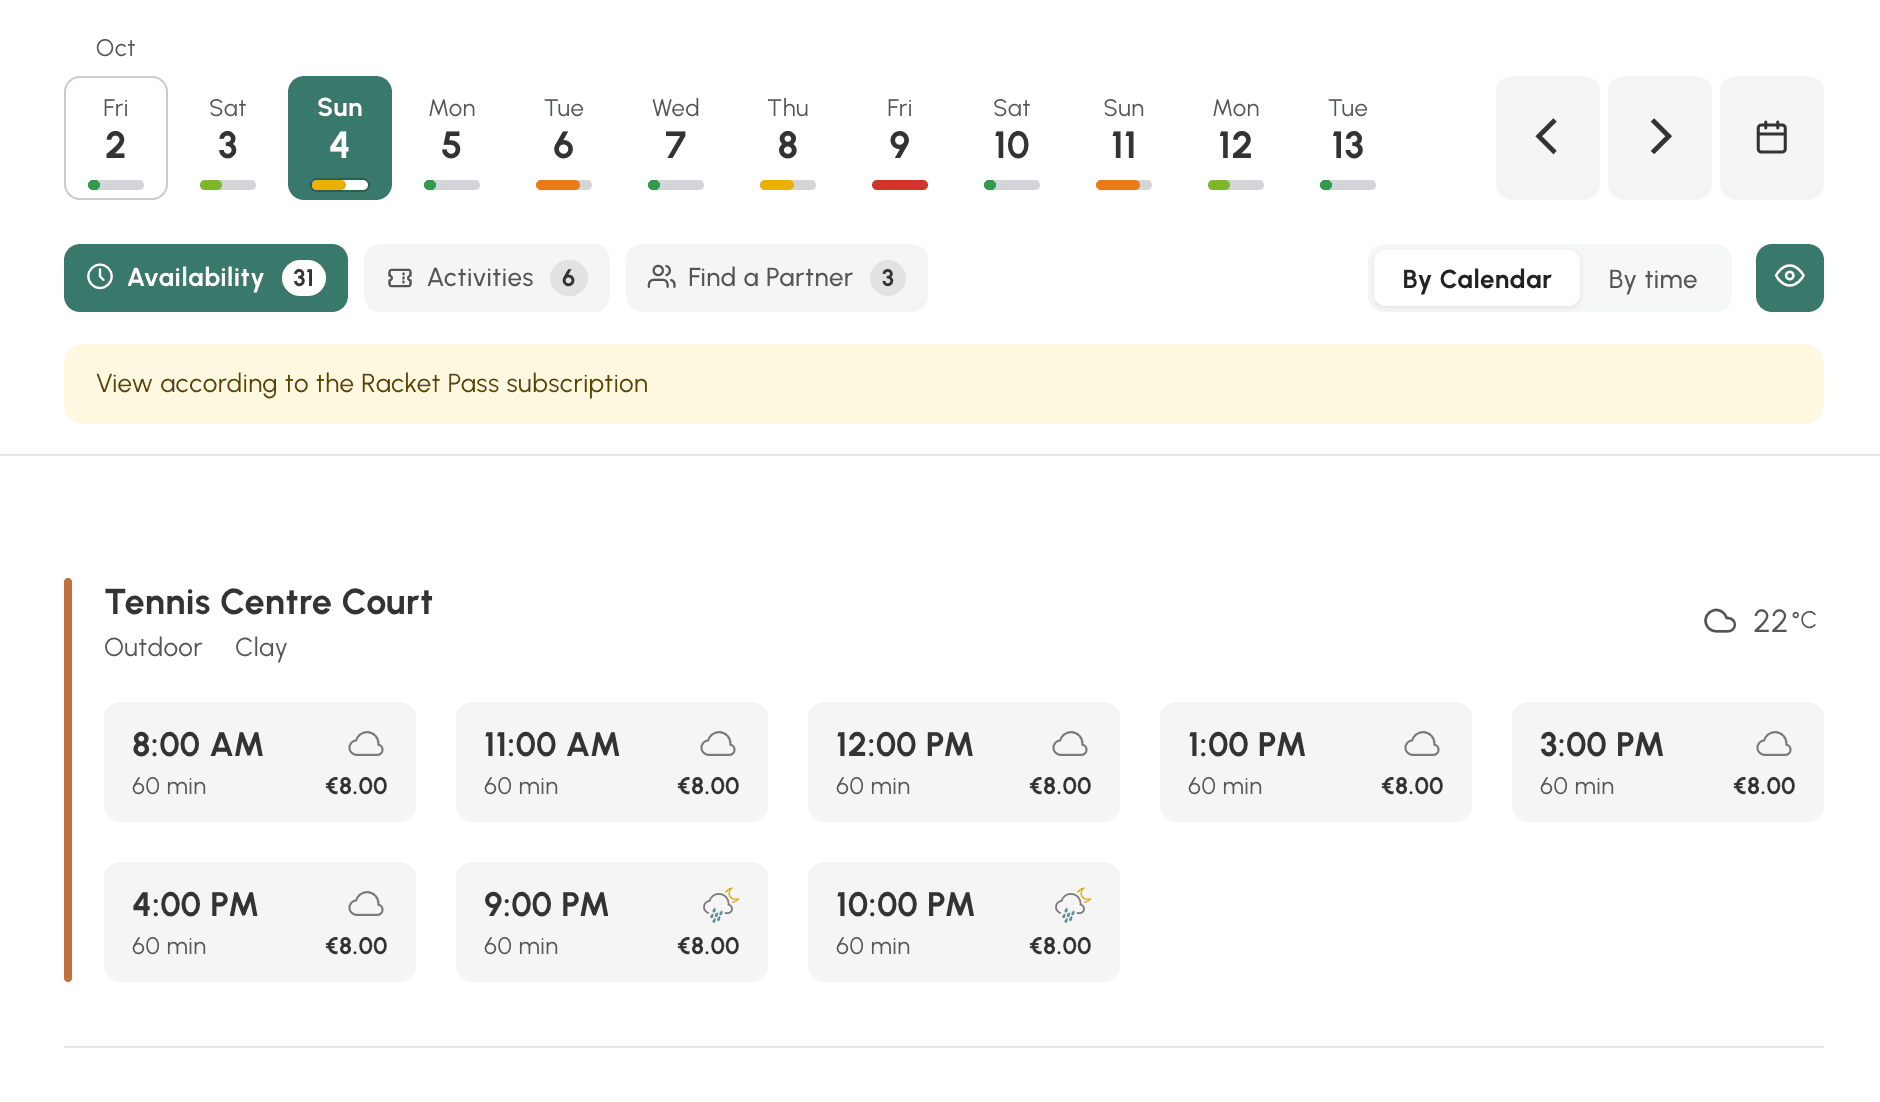Click the cloud icon on 3:00 PM slot
This screenshot has width=1880, height=1102.
click(x=1774, y=744)
